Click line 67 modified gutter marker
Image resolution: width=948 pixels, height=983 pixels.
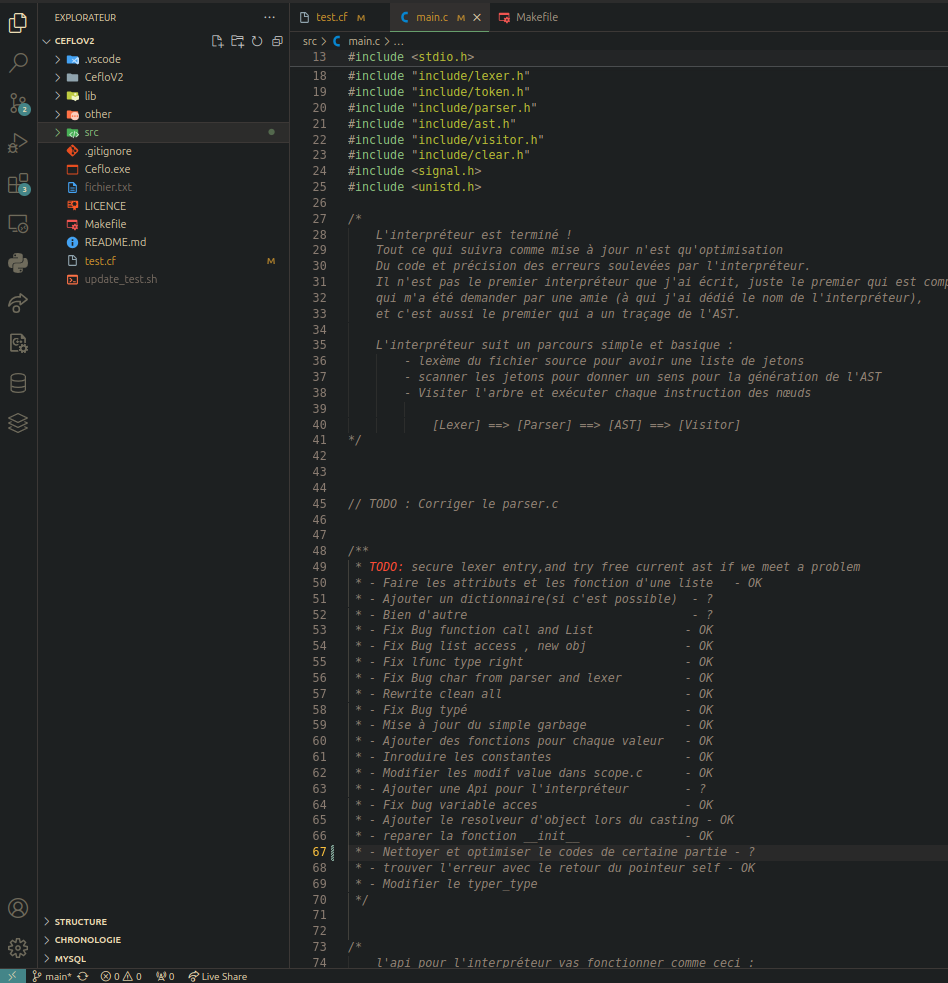pos(332,852)
